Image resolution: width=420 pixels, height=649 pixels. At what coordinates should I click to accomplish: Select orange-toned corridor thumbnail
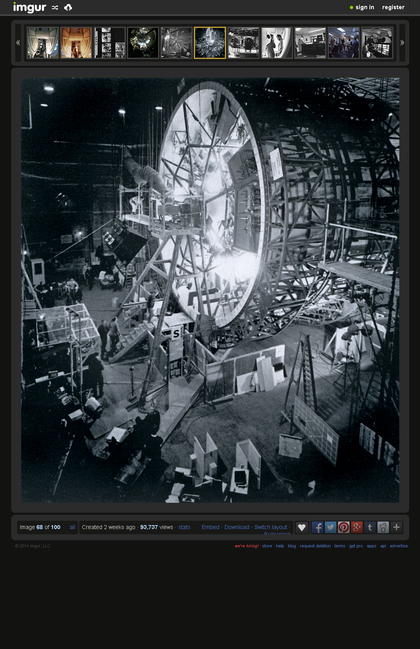76,43
